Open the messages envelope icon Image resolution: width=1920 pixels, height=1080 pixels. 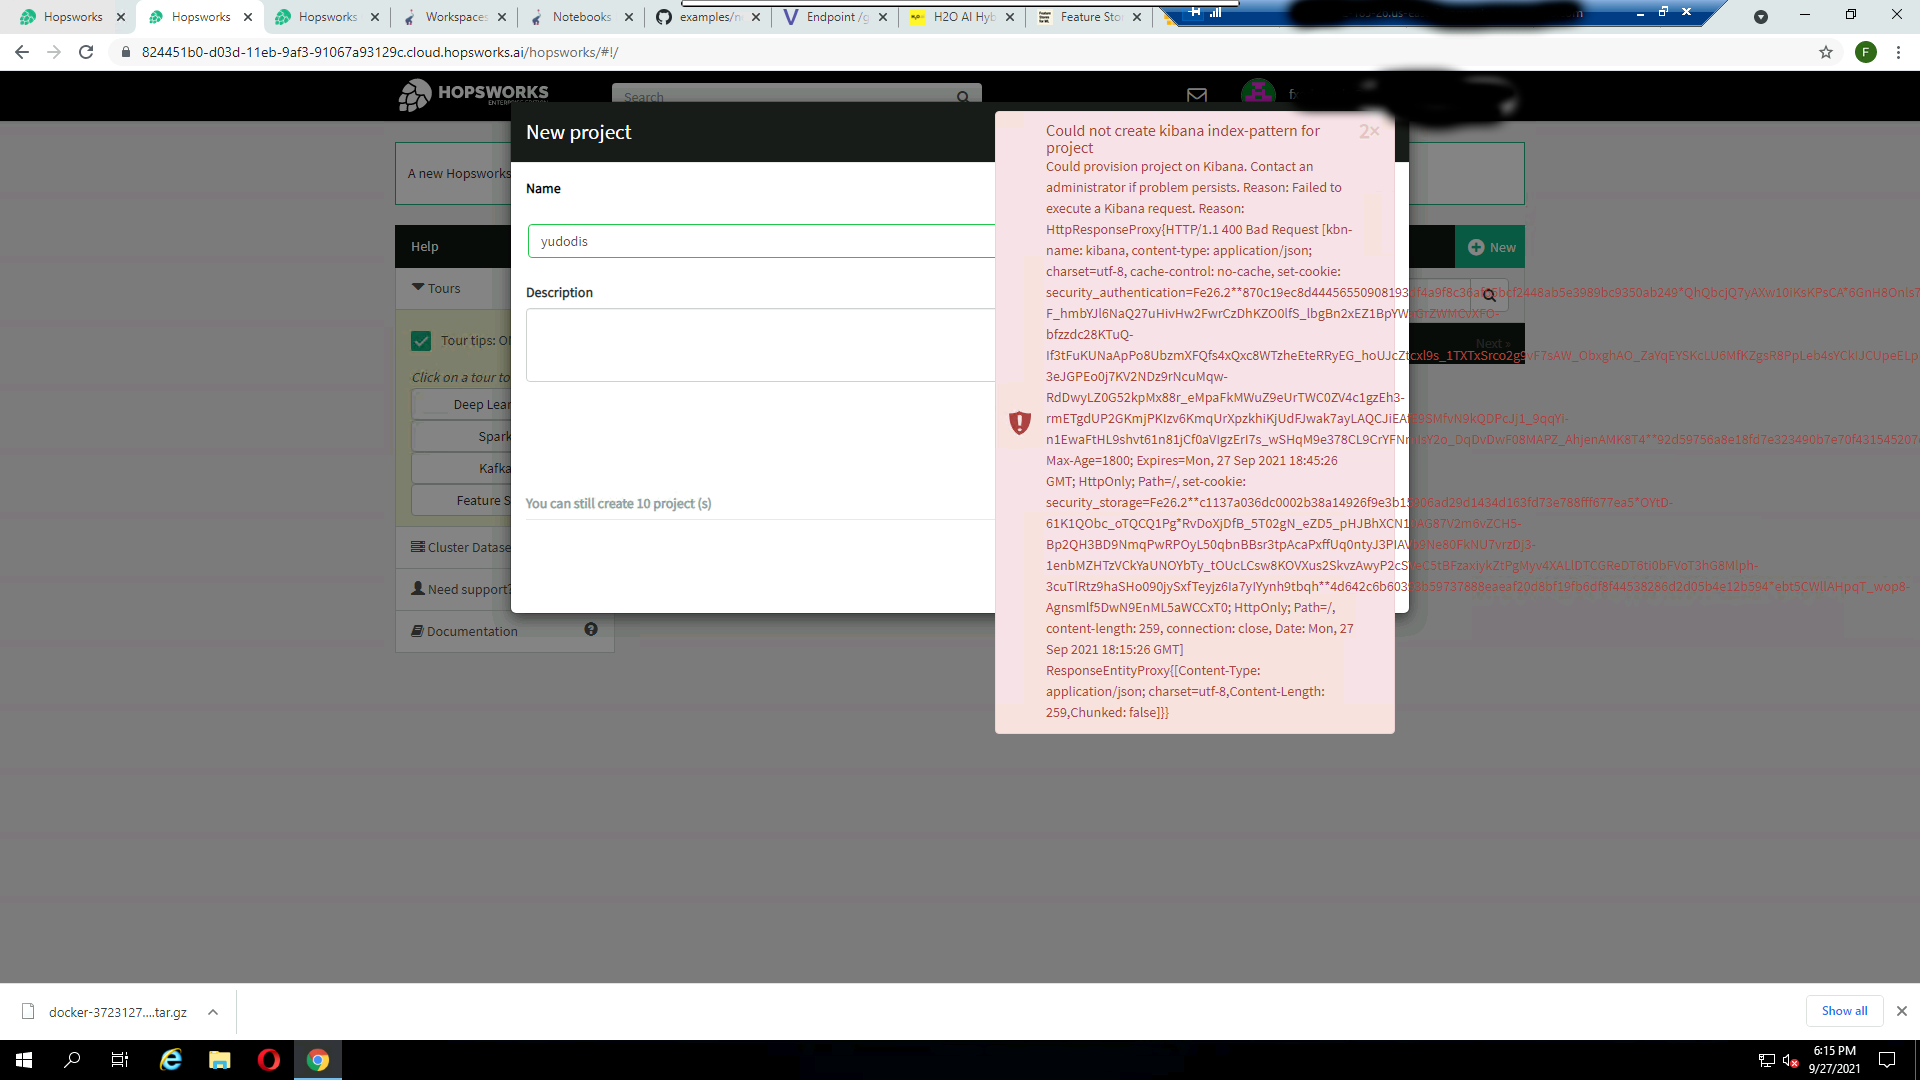pos(1197,95)
